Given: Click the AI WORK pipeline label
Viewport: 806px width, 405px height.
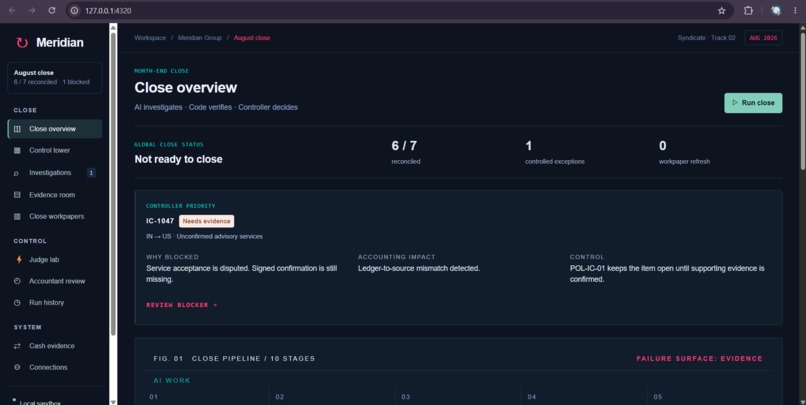Looking at the screenshot, I should click(172, 380).
